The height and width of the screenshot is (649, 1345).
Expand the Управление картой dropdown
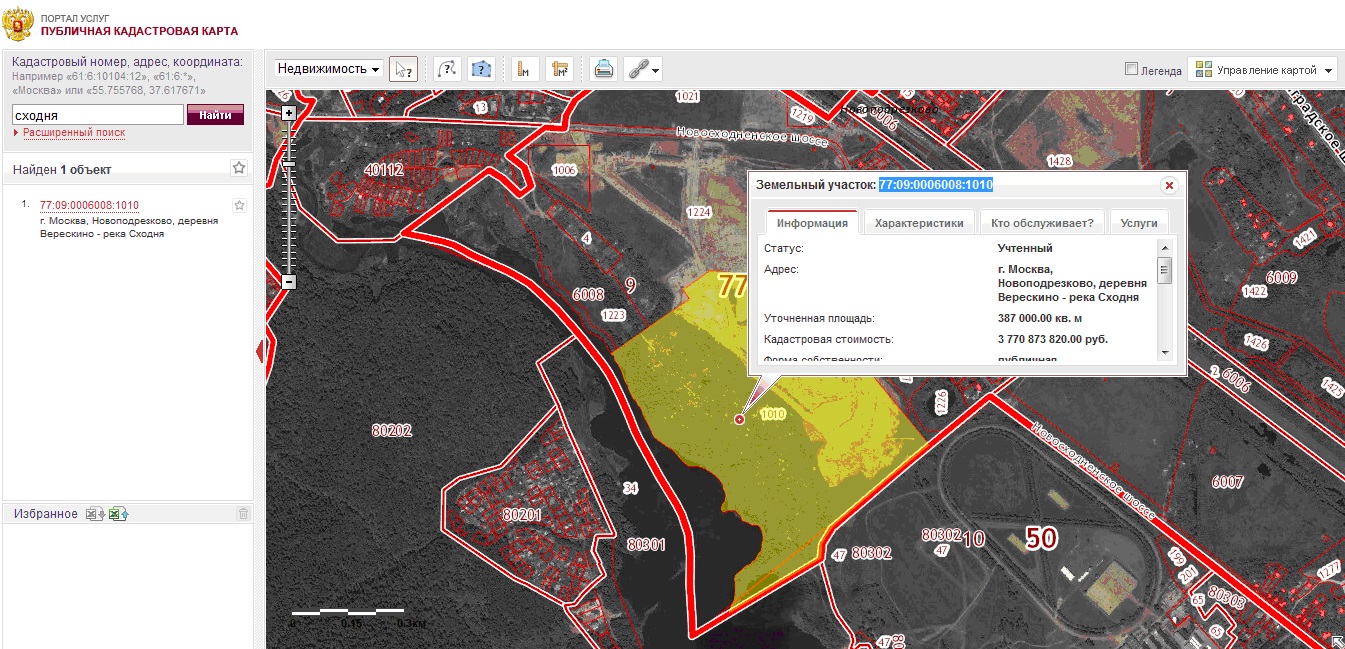[1263, 69]
